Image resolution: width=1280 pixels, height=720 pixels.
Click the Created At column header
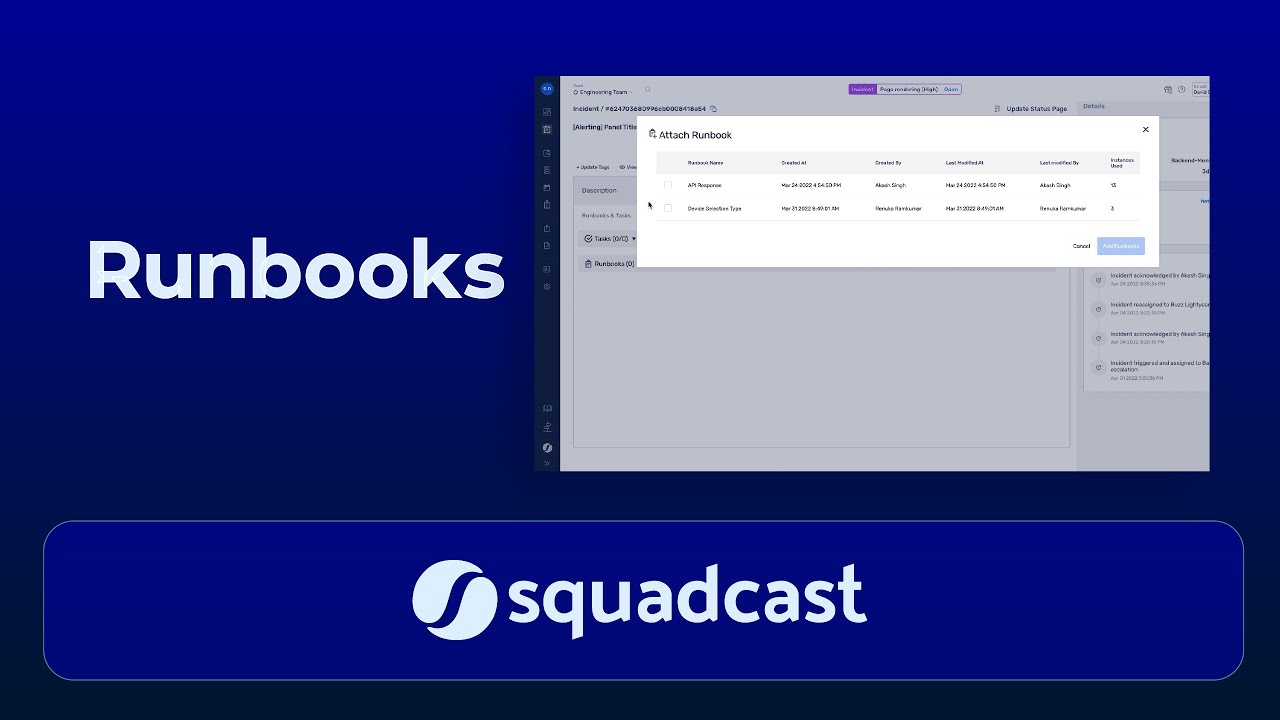(793, 163)
